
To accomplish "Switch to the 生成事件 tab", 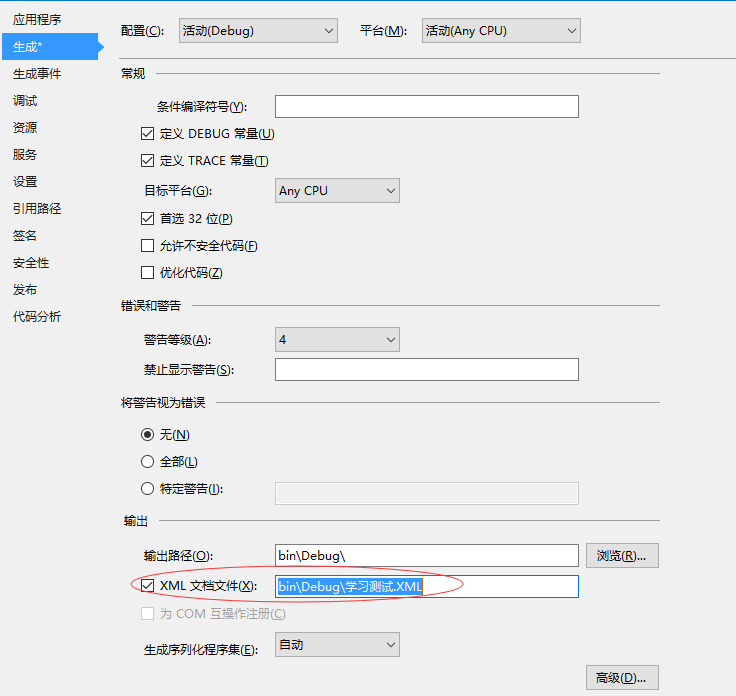I will pyautogui.click(x=37, y=74).
